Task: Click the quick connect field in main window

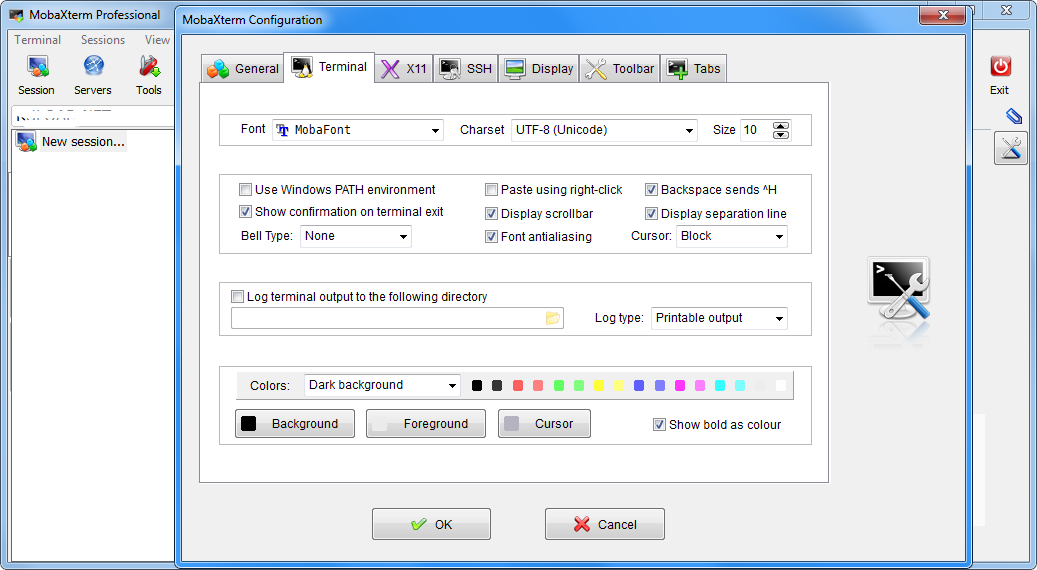Action: tap(93, 116)
